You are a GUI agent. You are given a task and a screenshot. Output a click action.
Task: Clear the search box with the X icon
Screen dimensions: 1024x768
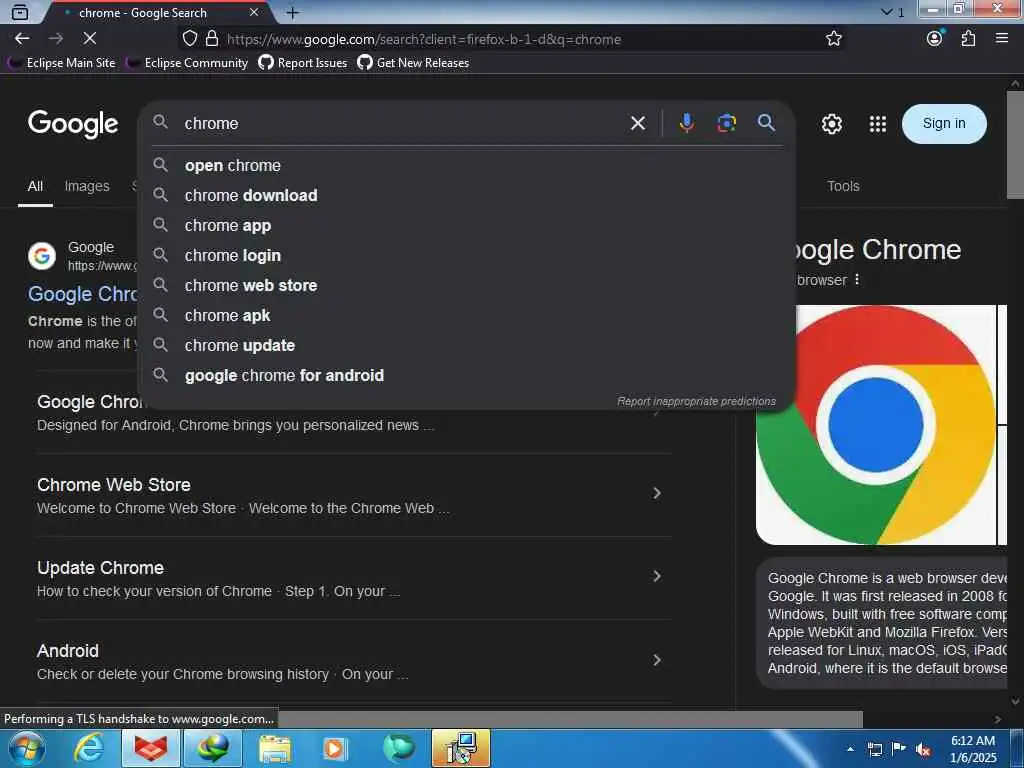(638, 123)
